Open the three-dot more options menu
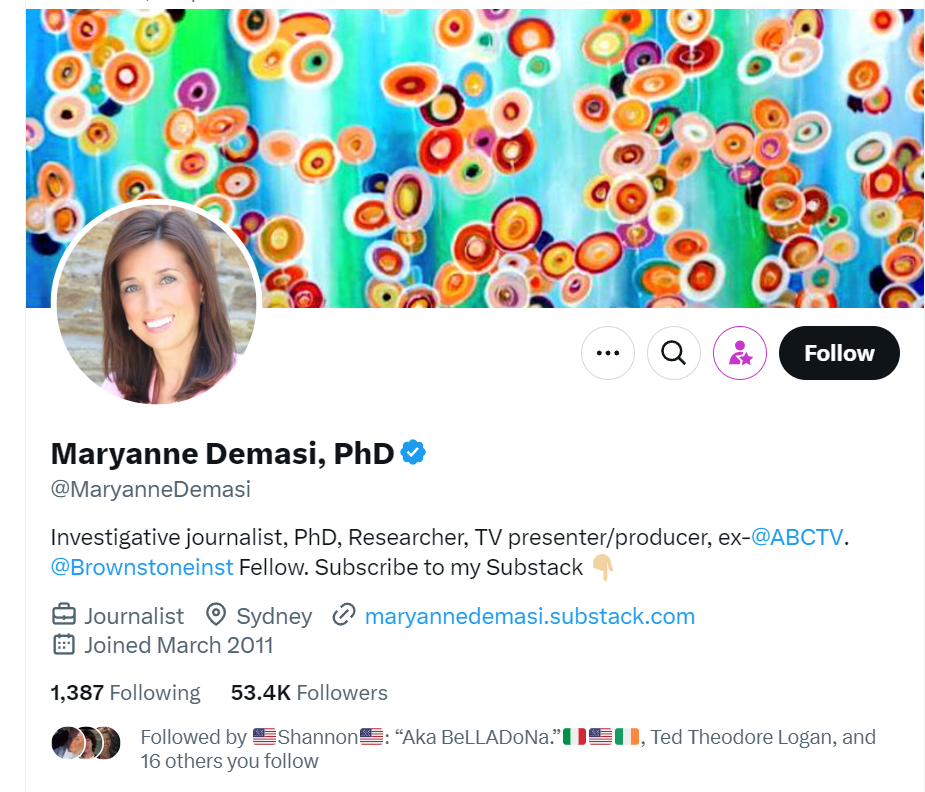The image size is (925, 792). pyautogui.click(x=608, y=353)
